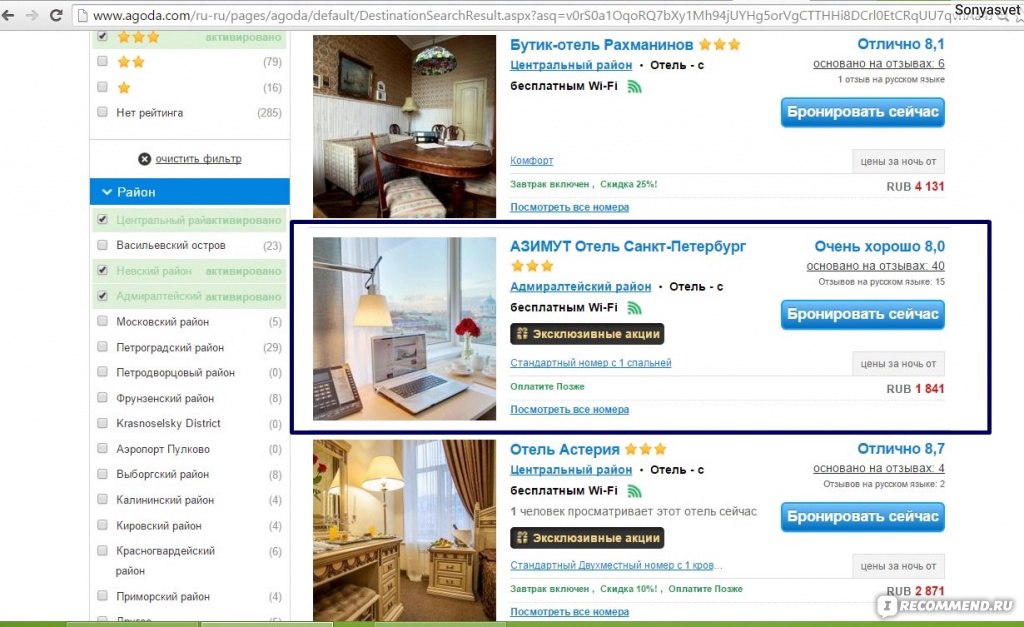
Task: Click Wi-Fi icon for Бутик-отель Рахманинов
Action: (634, 86)
